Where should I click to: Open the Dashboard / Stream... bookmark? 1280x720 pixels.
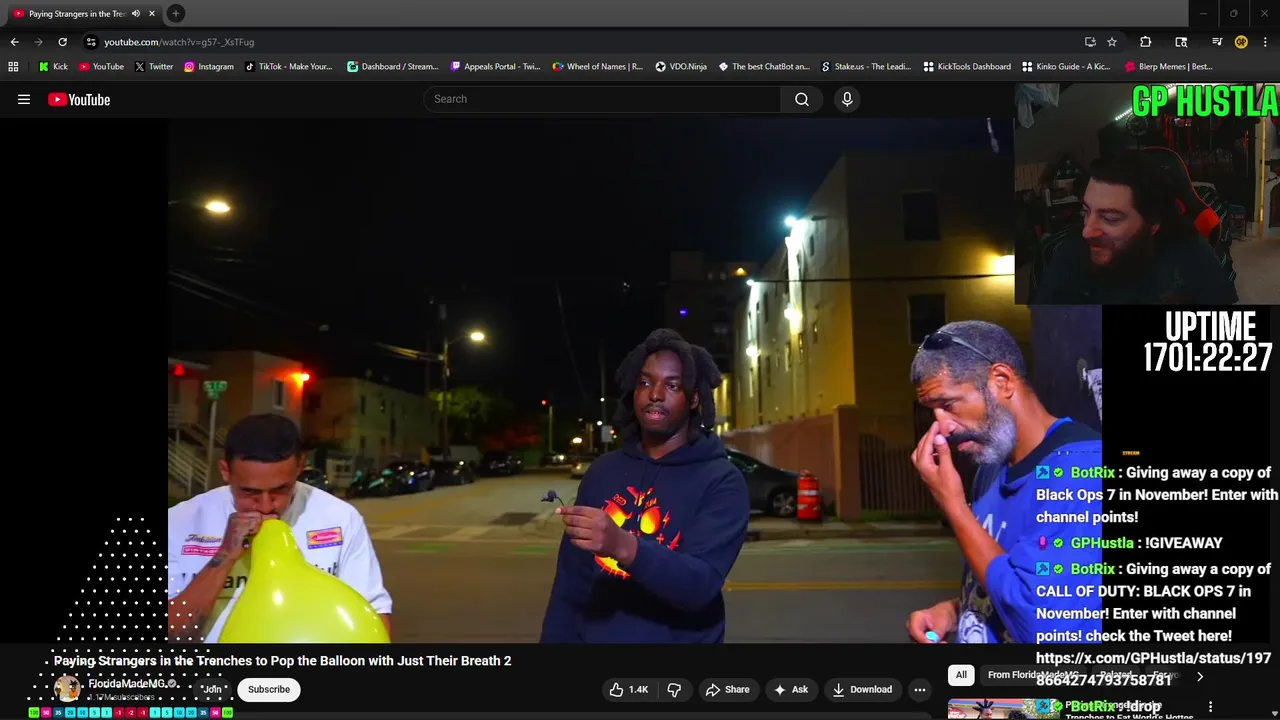pyautogui.click(x=393, y=67)
